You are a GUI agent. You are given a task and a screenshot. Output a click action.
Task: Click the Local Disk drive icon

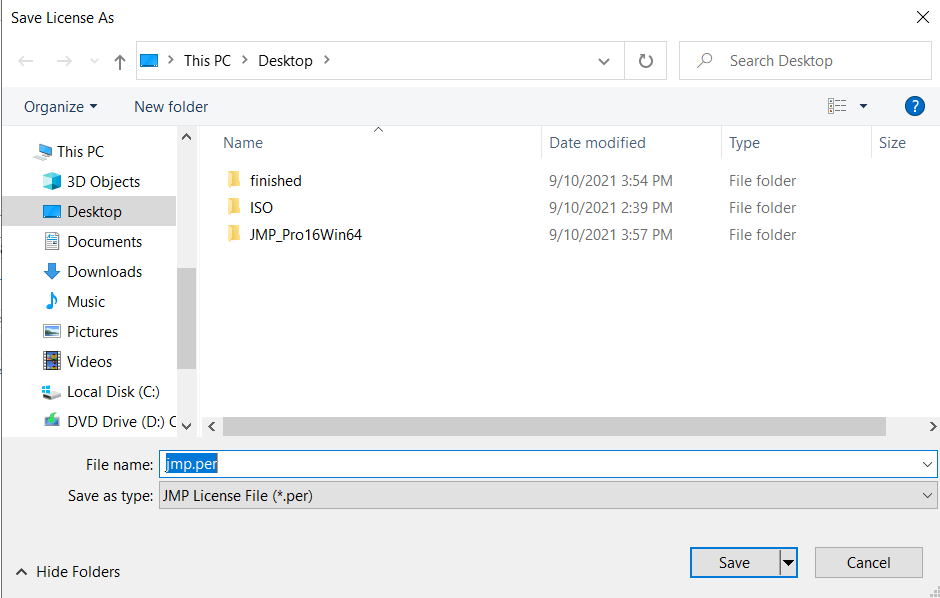tap(52, 392)
